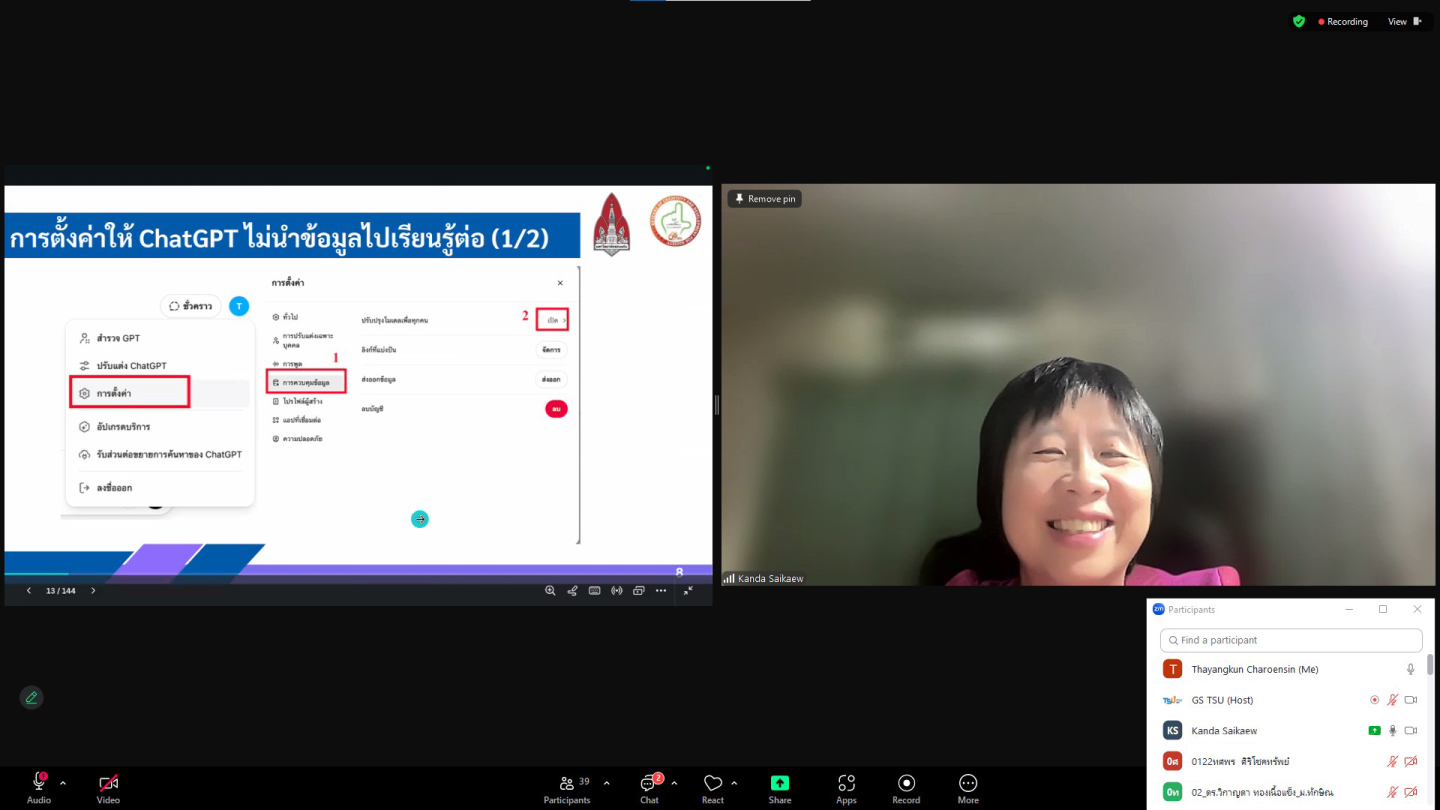
Task: Expand audio options caret next to Audio
Action: (x=63, y=783)
